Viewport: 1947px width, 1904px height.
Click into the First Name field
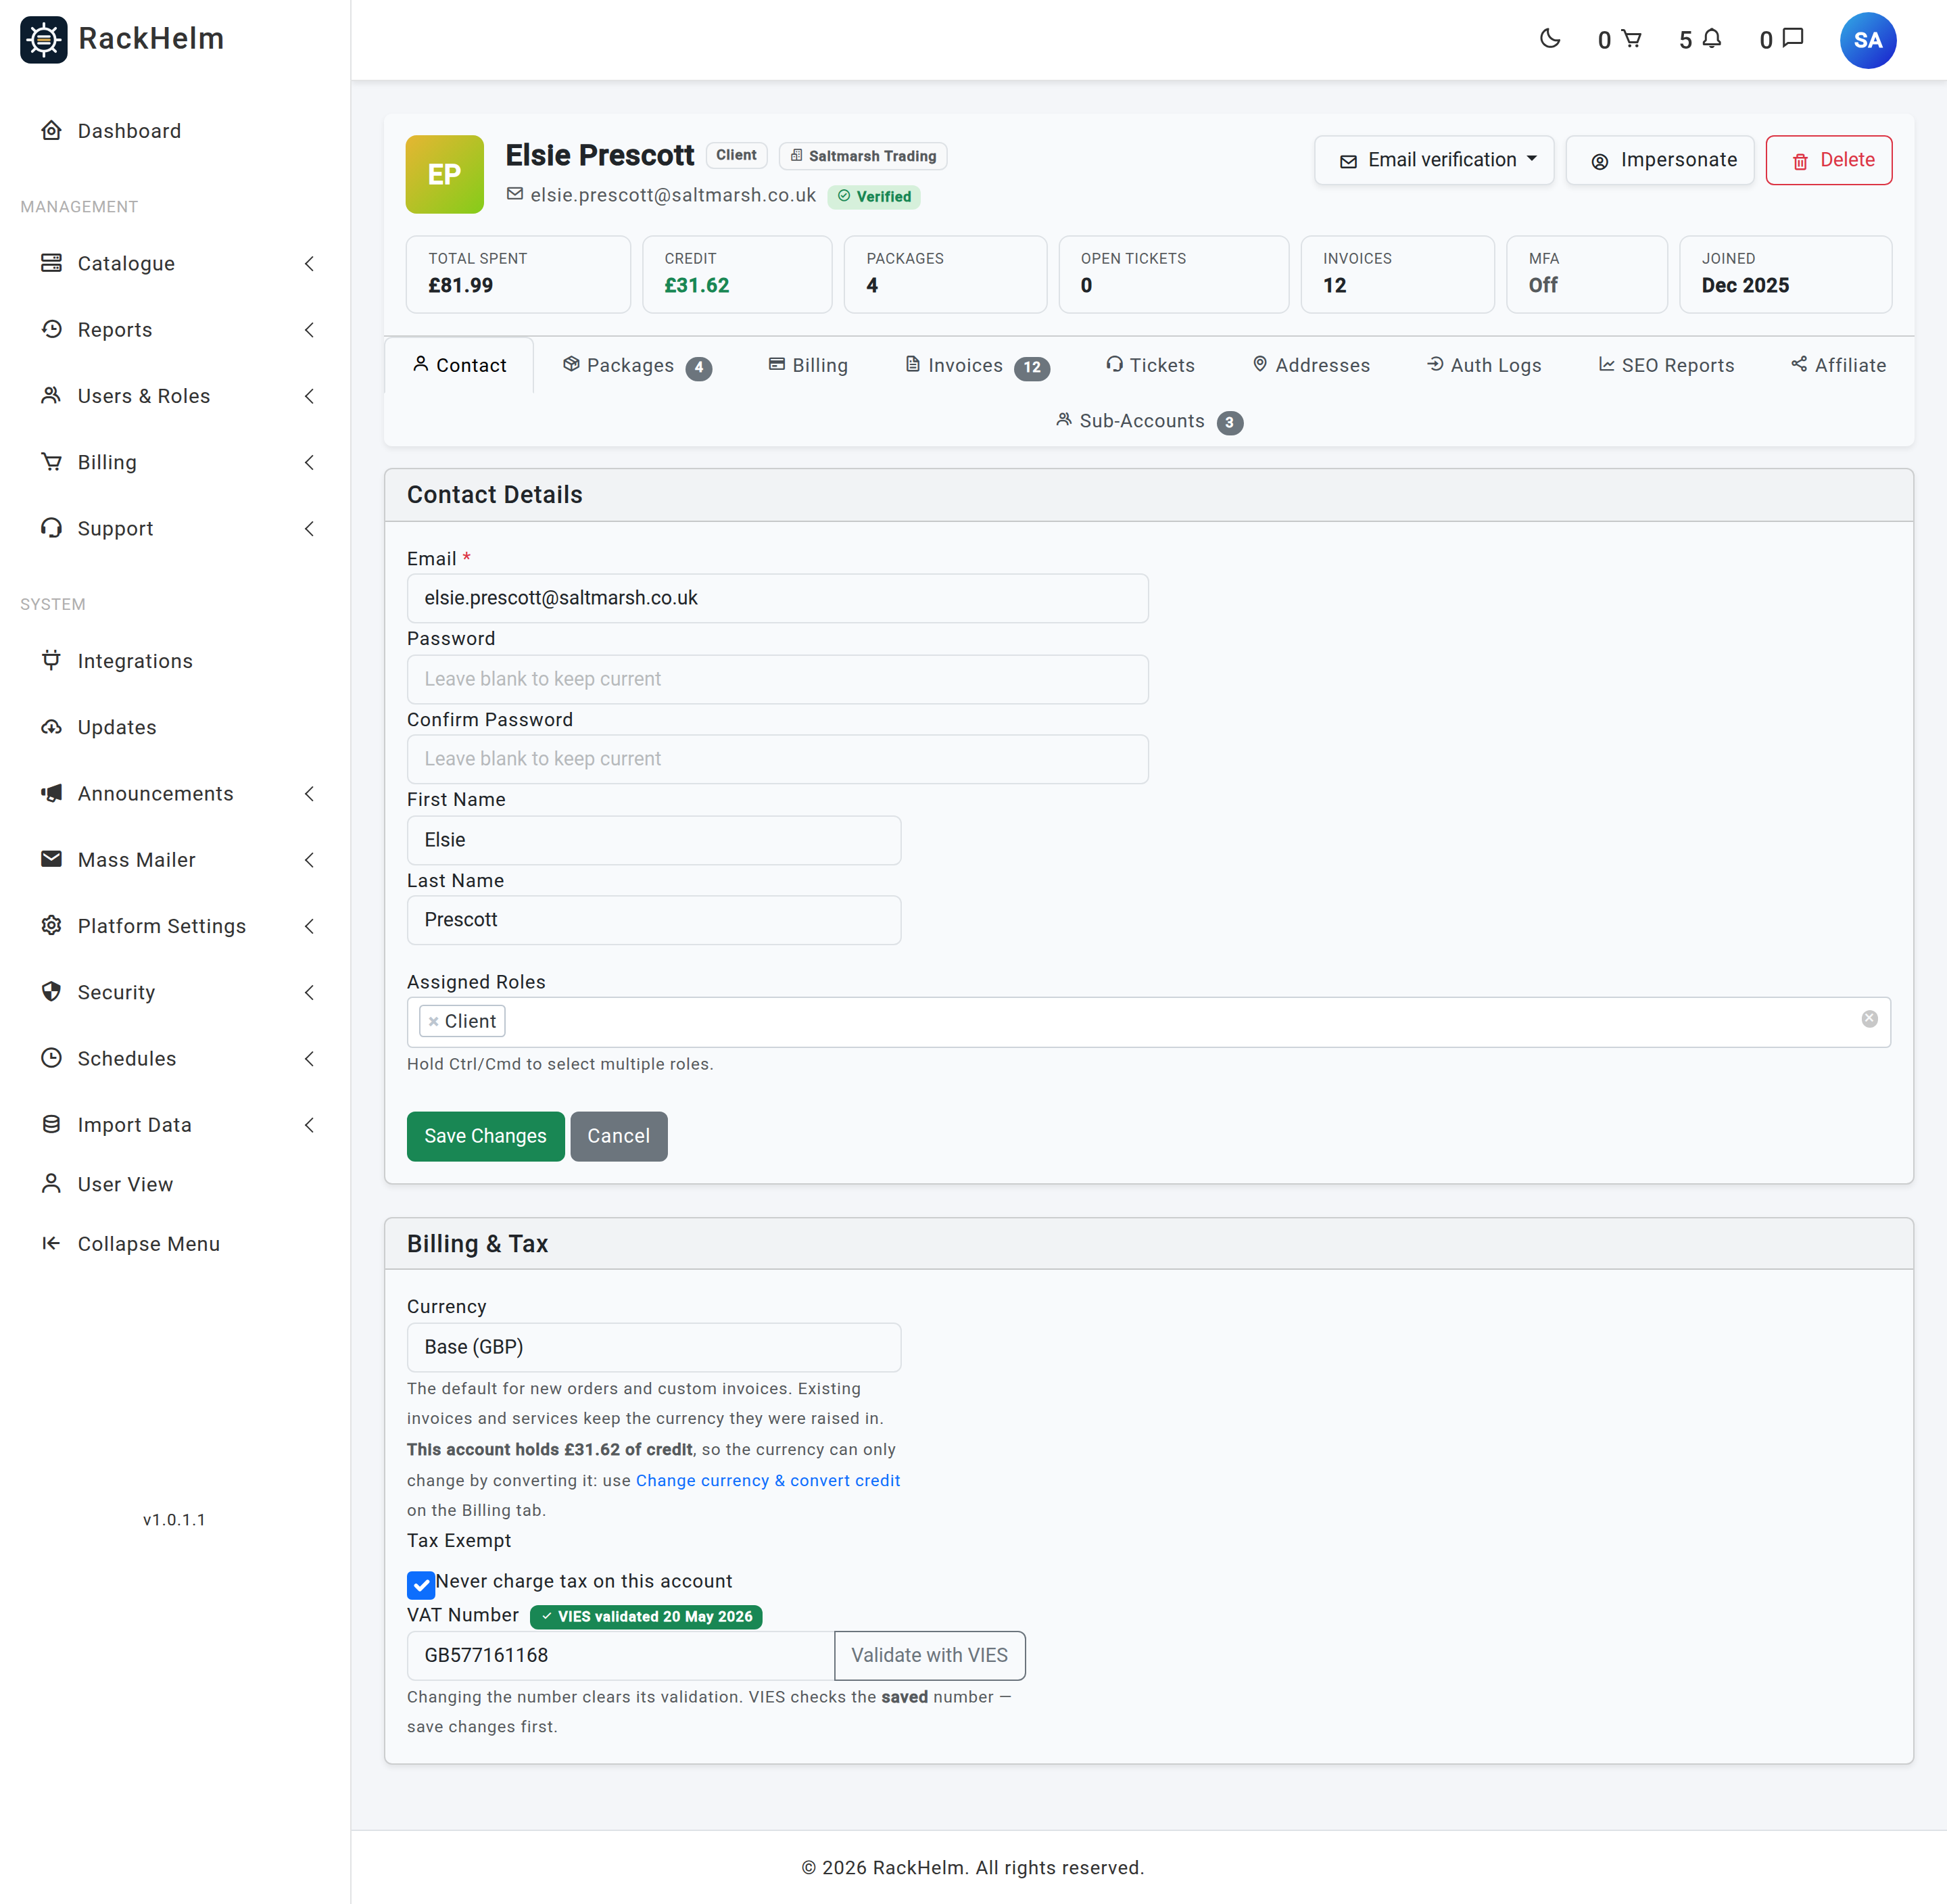point(654,840)
